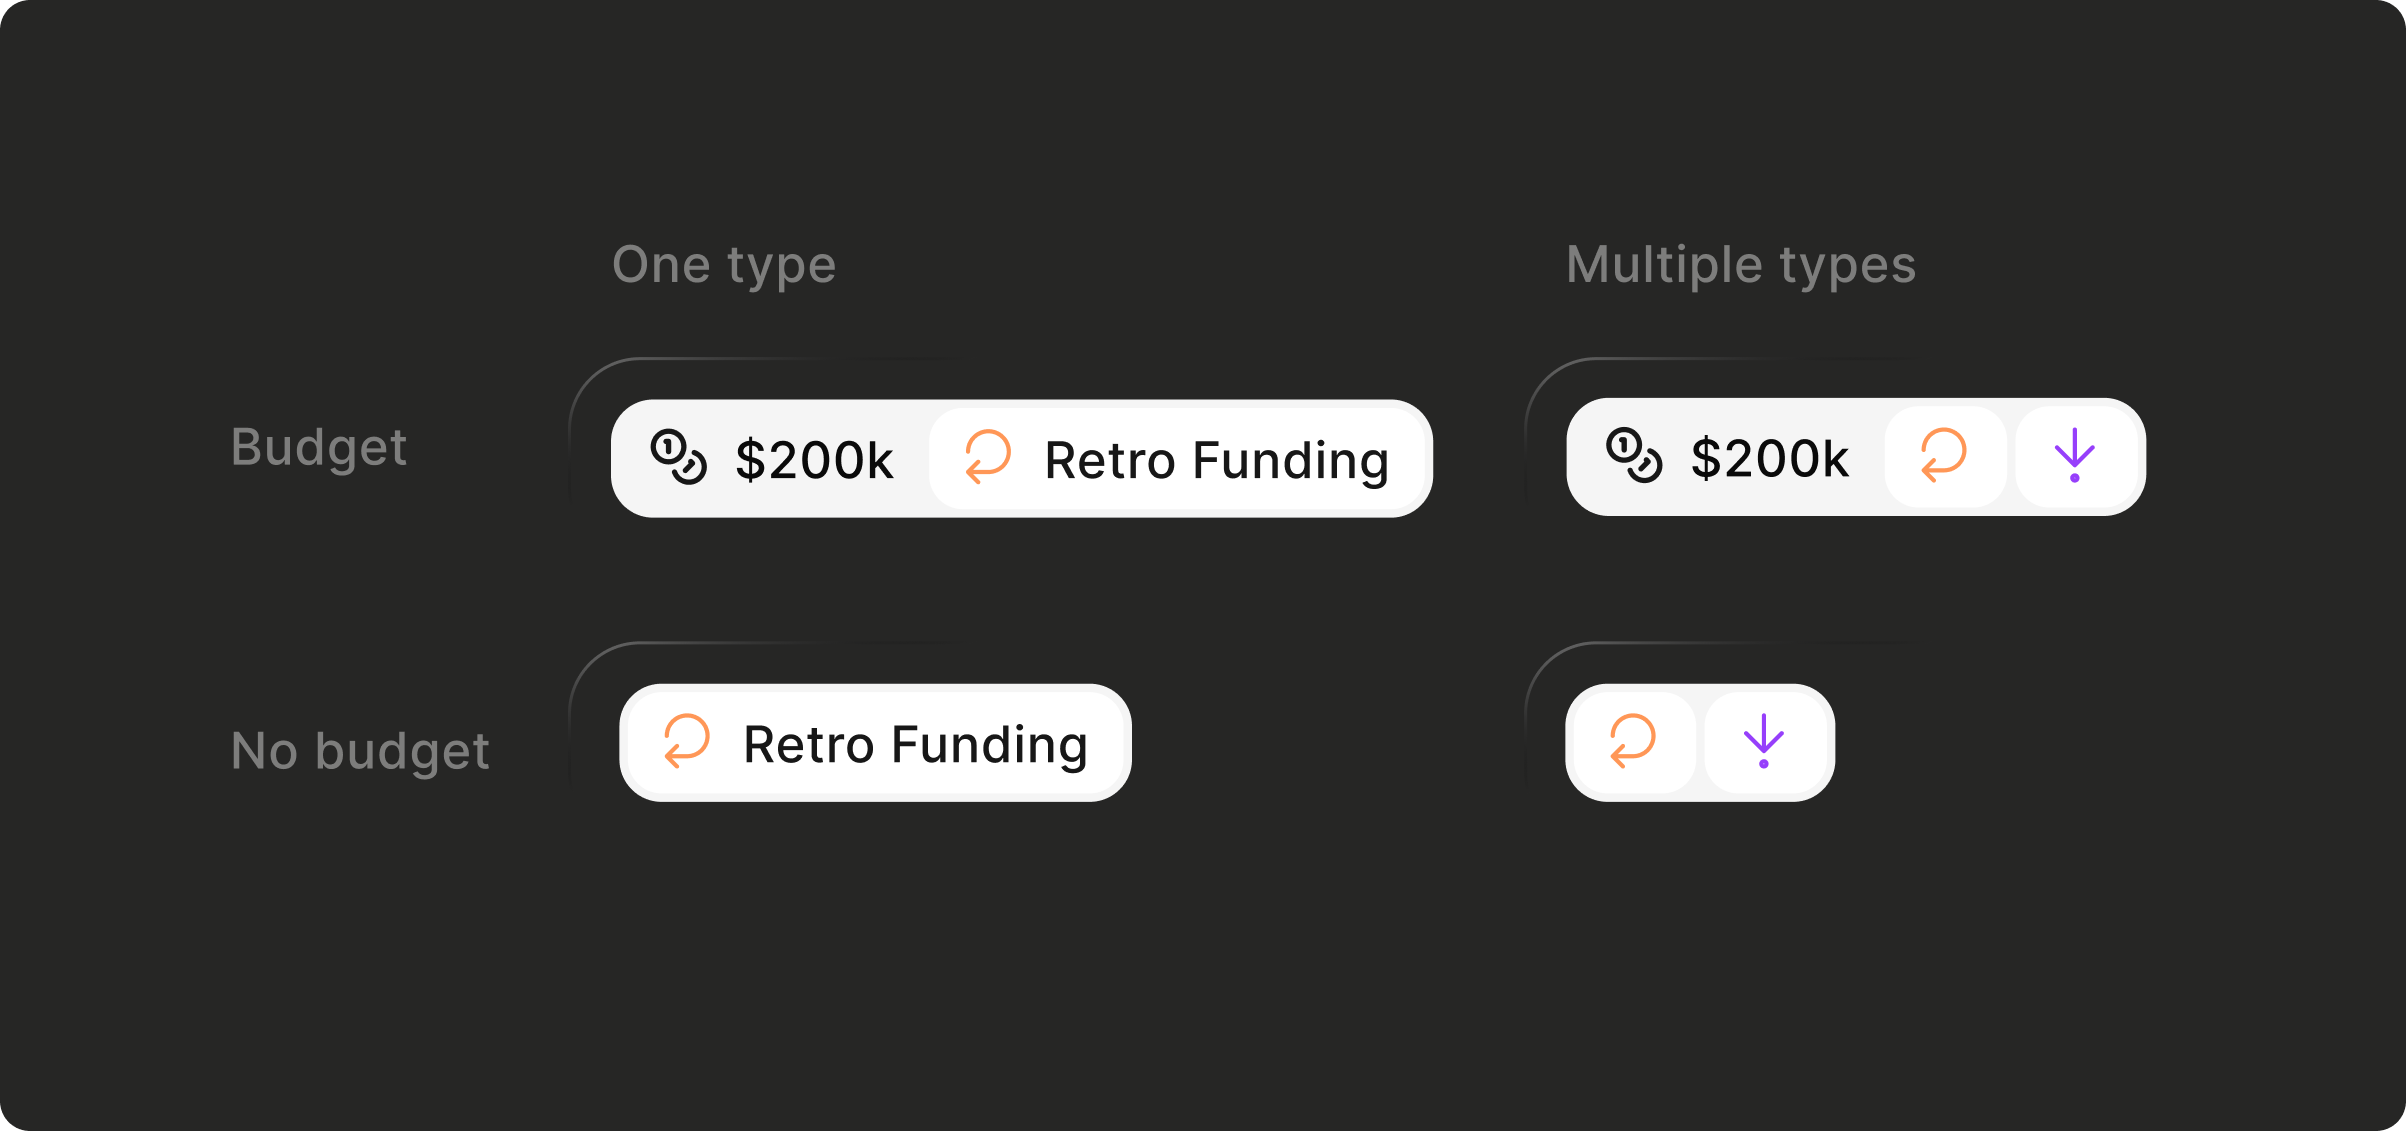Click the Retro Funding text in the No budget row
The width and height of the screenshot is (2406, 1131).
click(915, 744)
